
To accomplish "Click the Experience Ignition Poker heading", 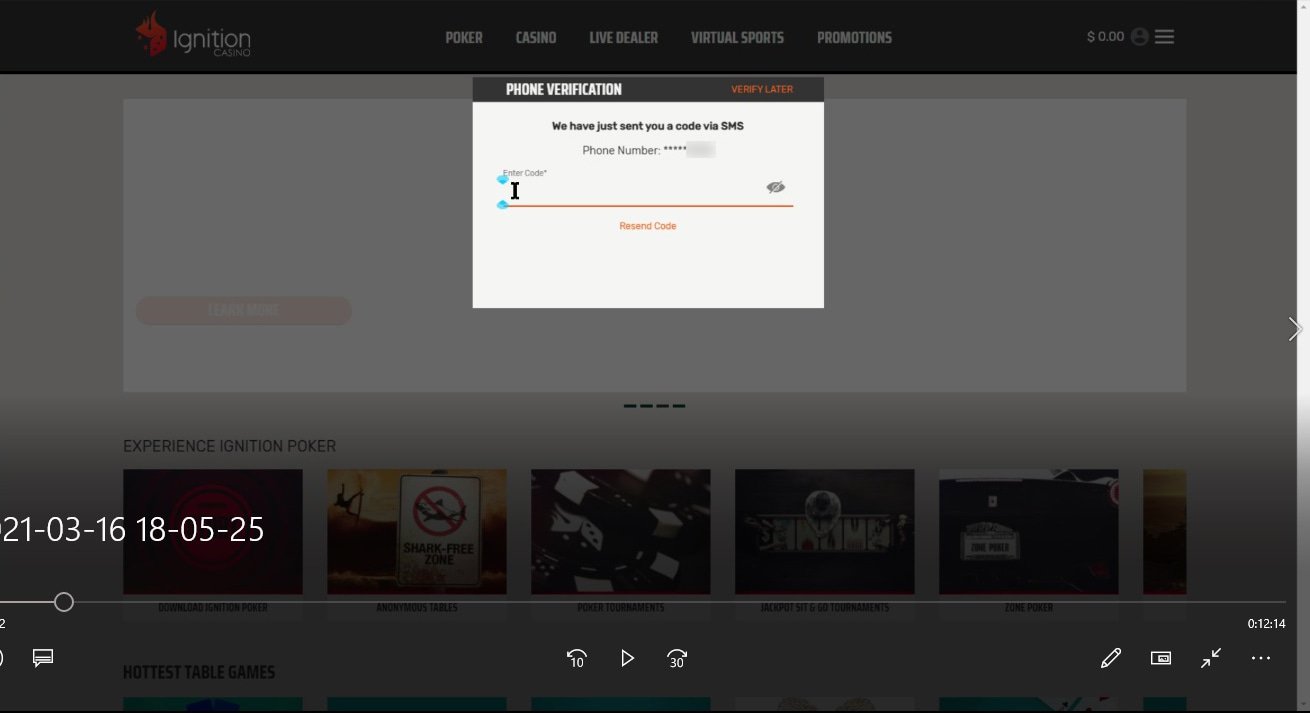I will click(x=230, y=446).
